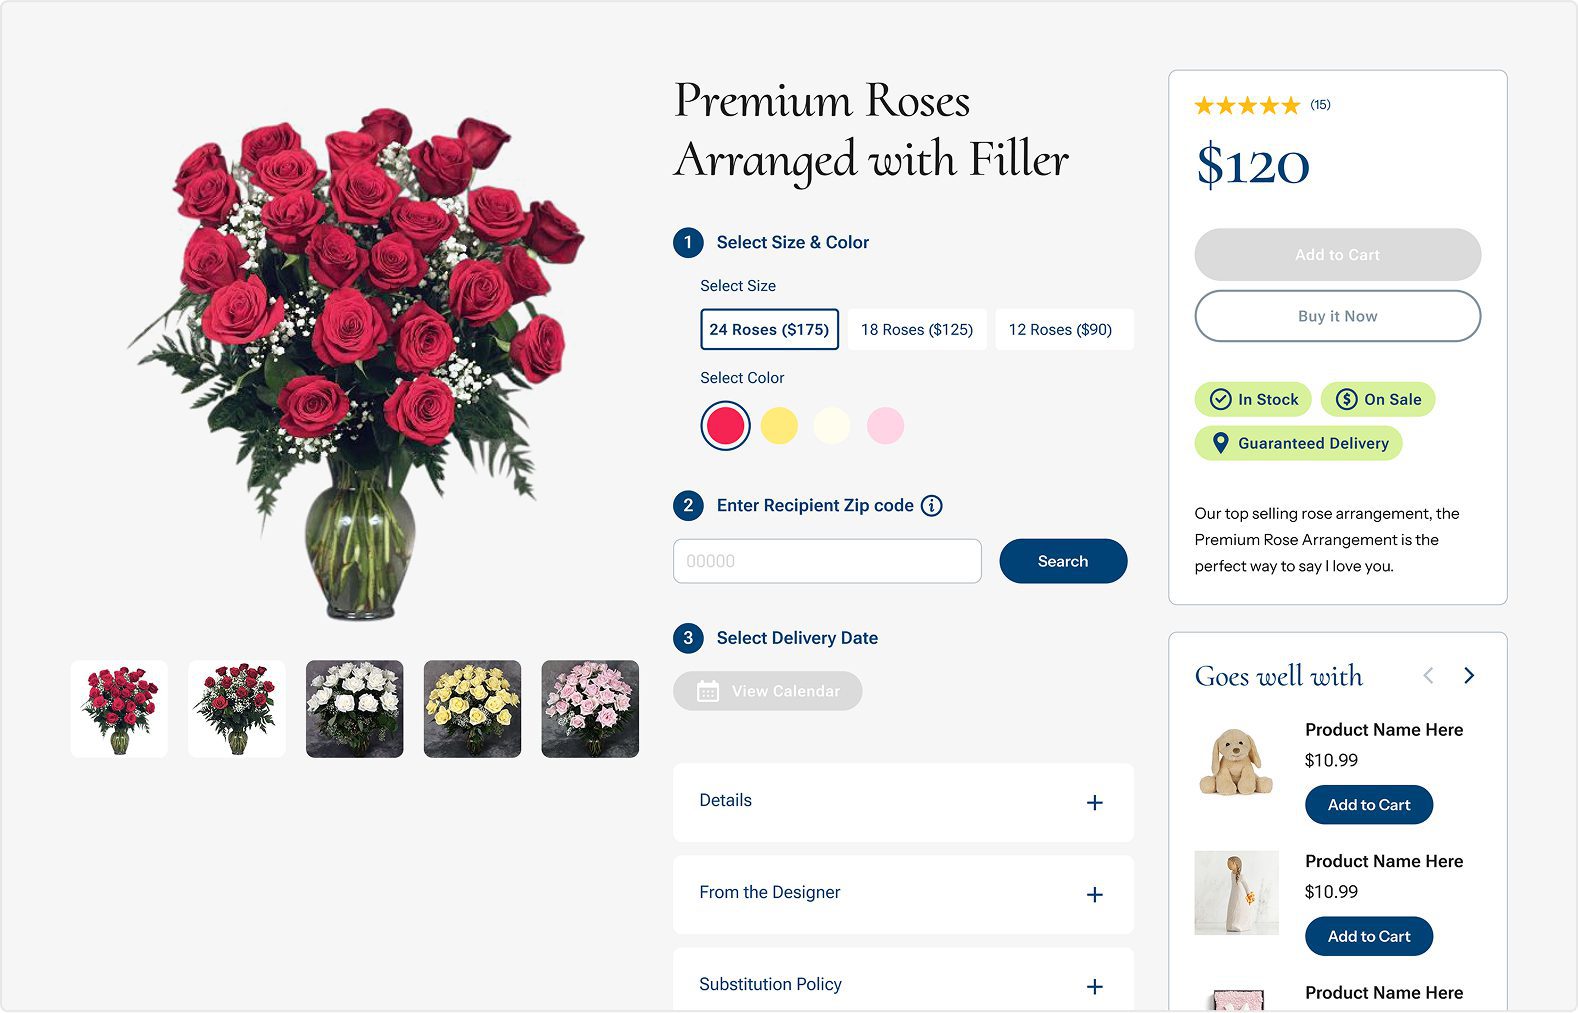Click the calendar icon in View Calendar
Viewport: 1578px width, 1013px height.
pyautogui.click(x=708, y=691)
